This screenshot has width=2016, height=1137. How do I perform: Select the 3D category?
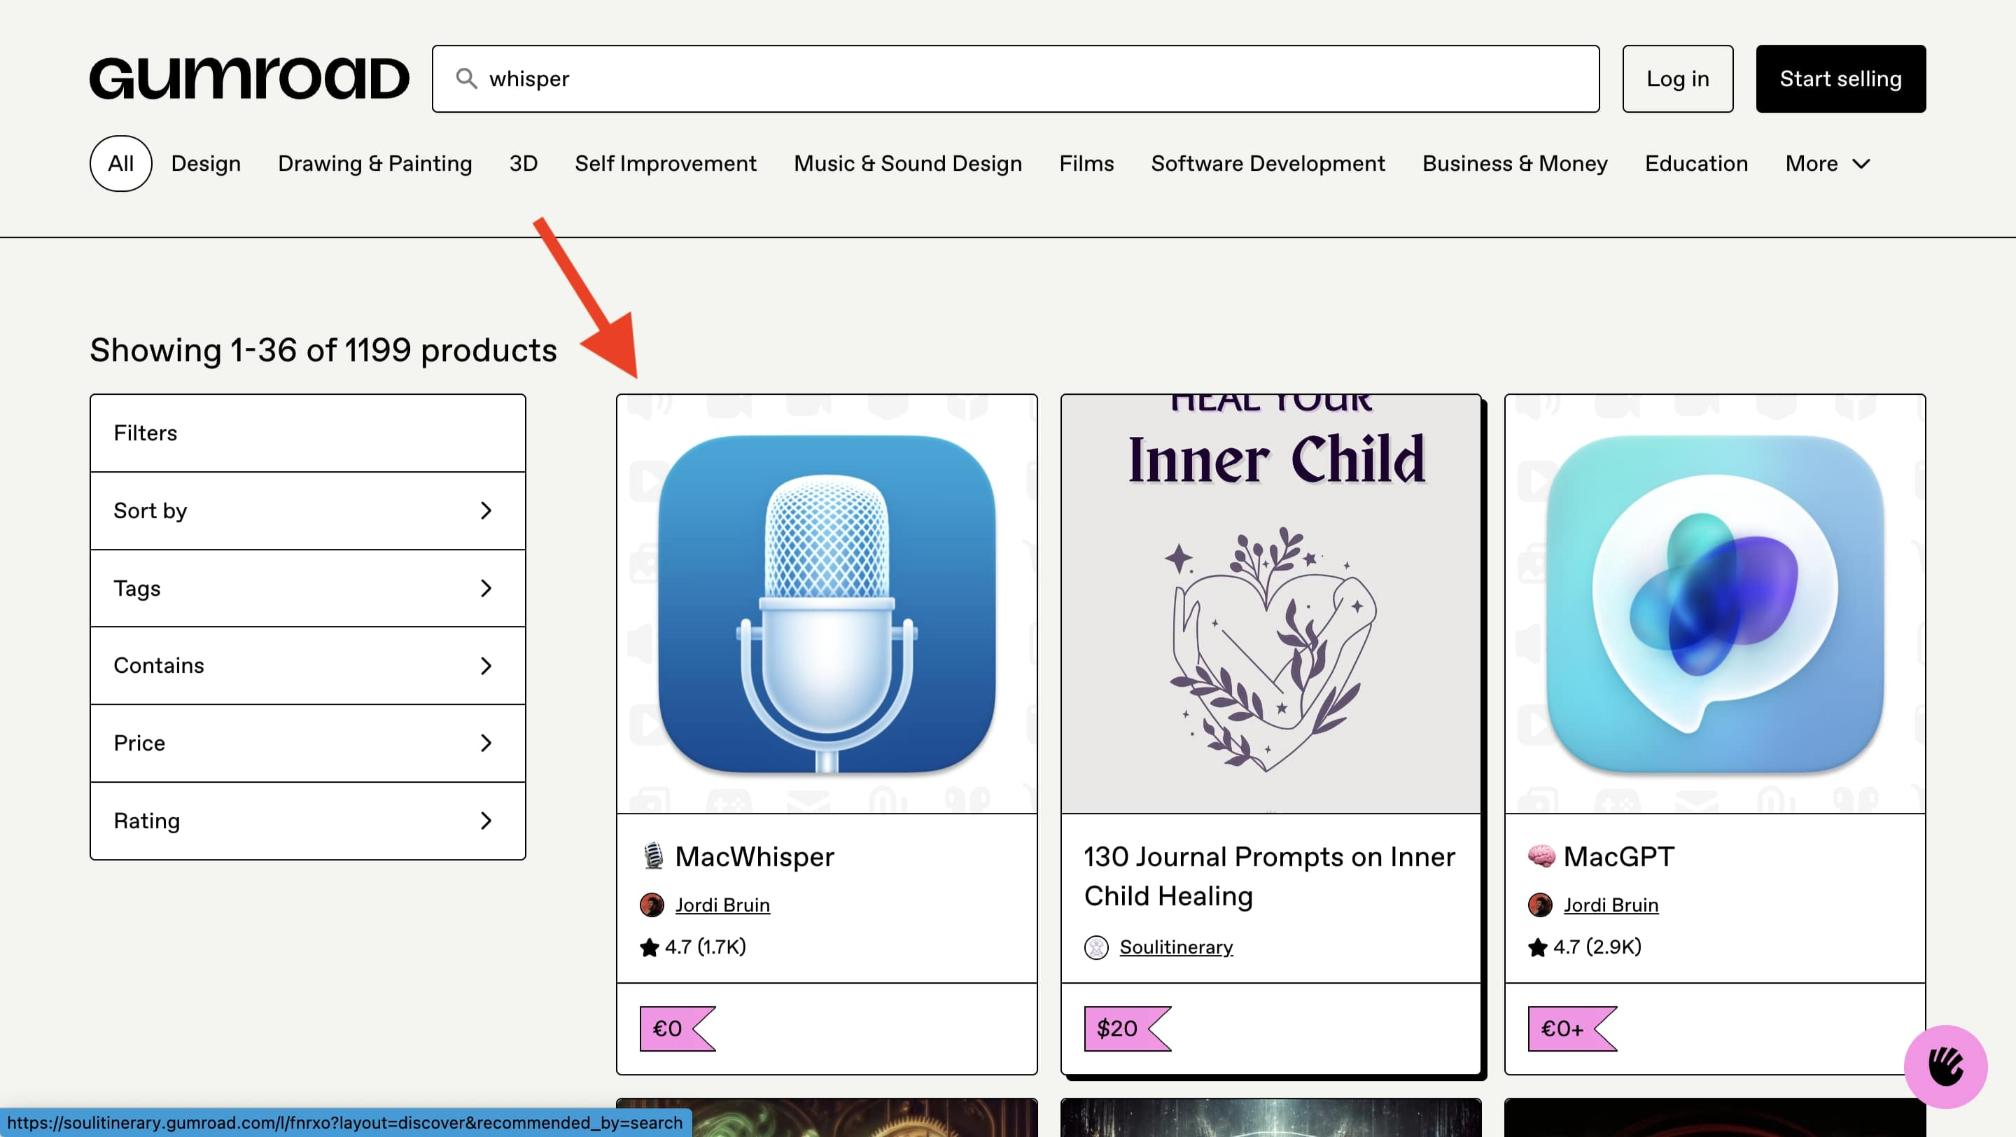[x=523, y=164]
